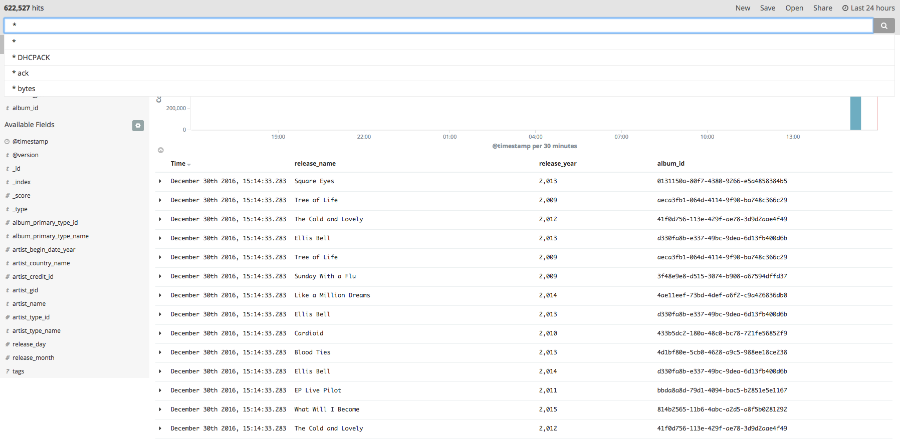Viewport: 900px width, 443px height.
Task: Expand the Square Eyes document row
Action: click(x=160, y=181)
